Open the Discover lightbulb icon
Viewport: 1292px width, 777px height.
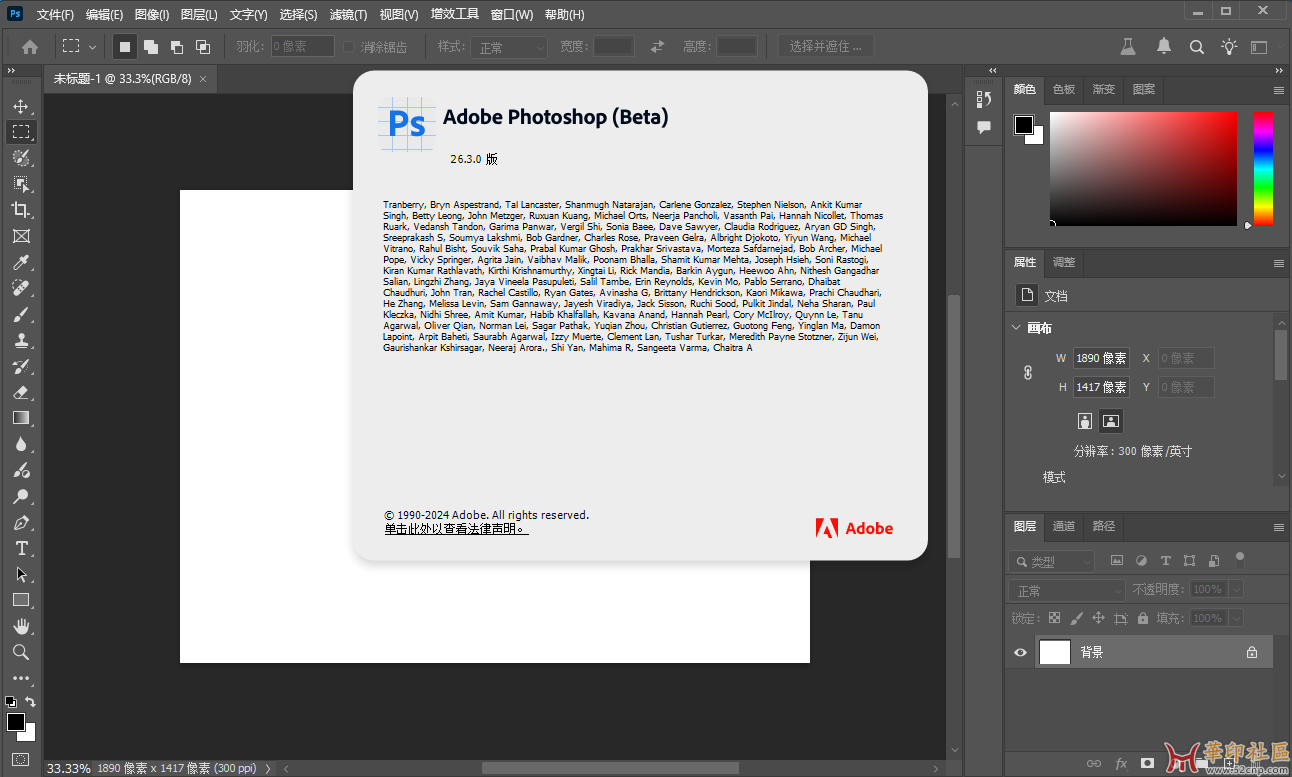[1229, 46]
